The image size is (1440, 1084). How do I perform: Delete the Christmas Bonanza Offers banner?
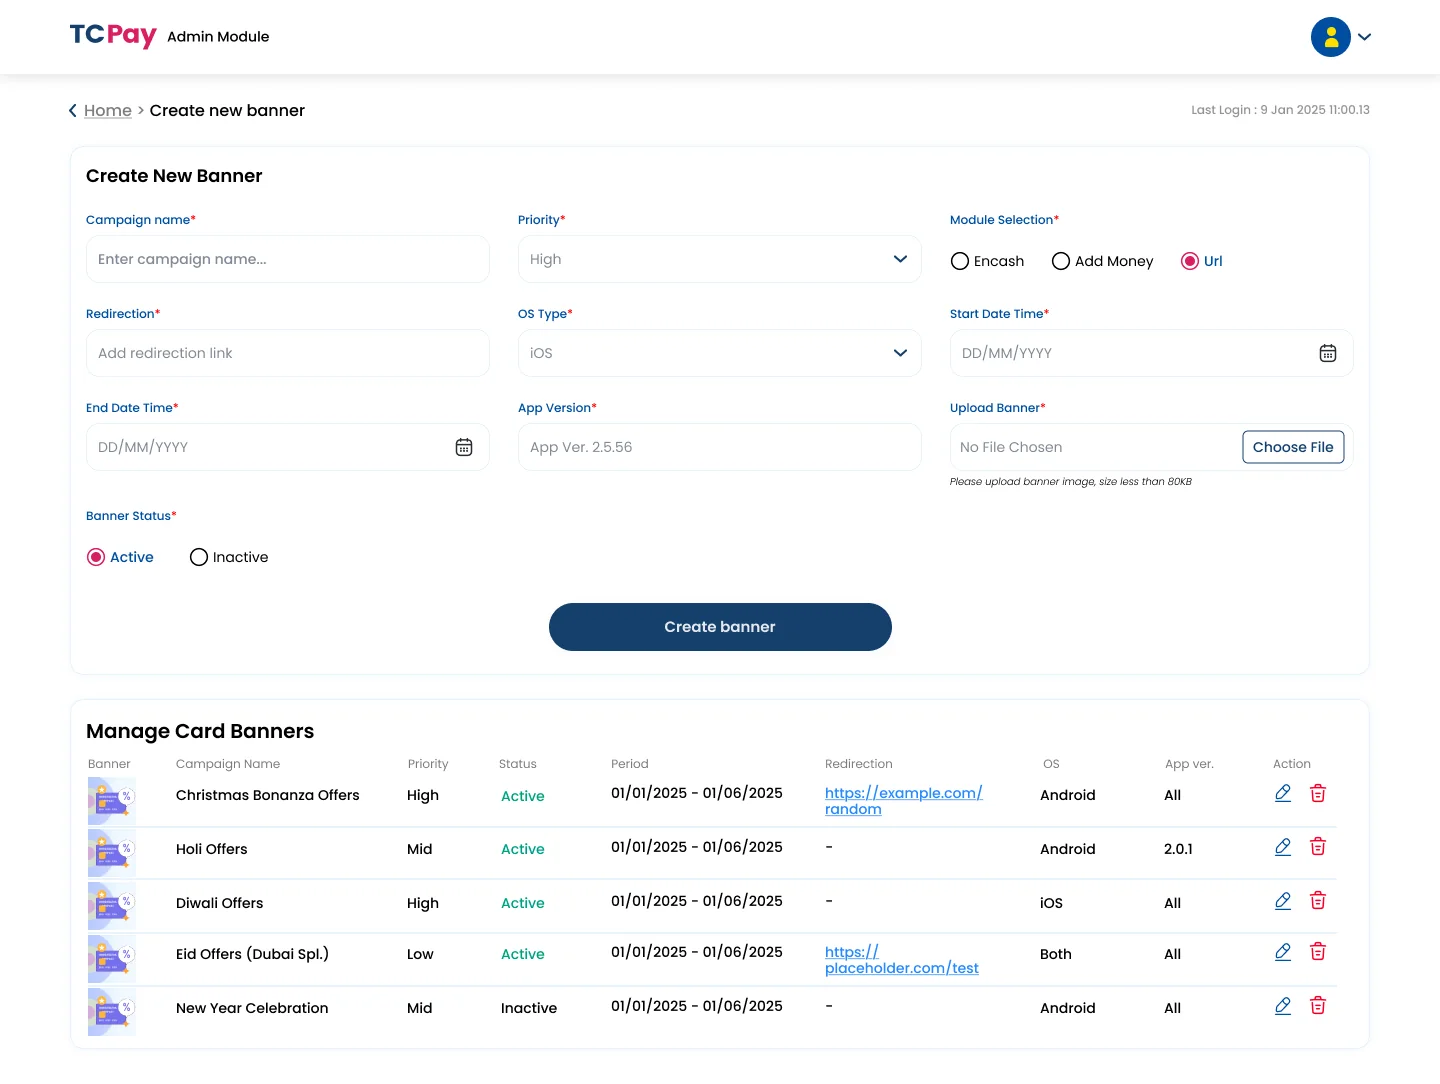pos(1318,793)
